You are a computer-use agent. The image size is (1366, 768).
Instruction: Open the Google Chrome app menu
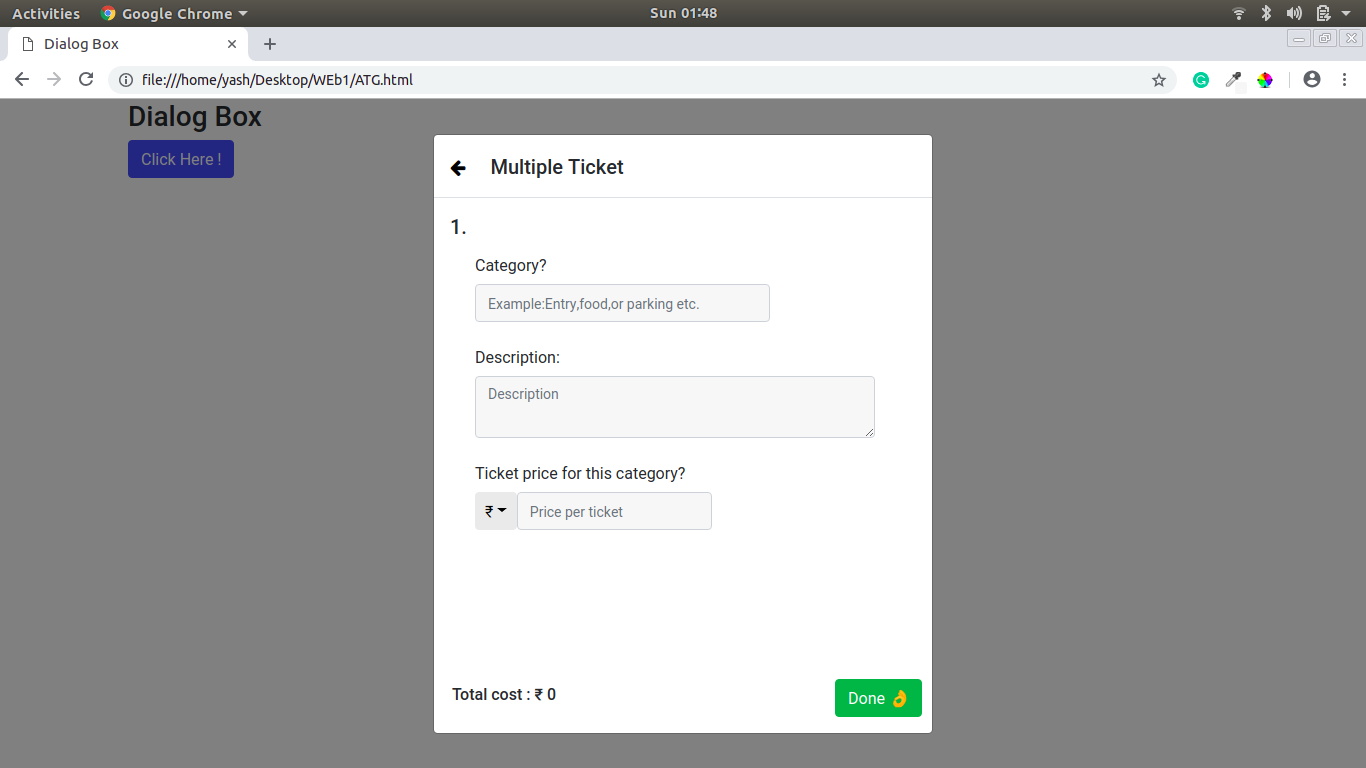(x=174, y=13)
